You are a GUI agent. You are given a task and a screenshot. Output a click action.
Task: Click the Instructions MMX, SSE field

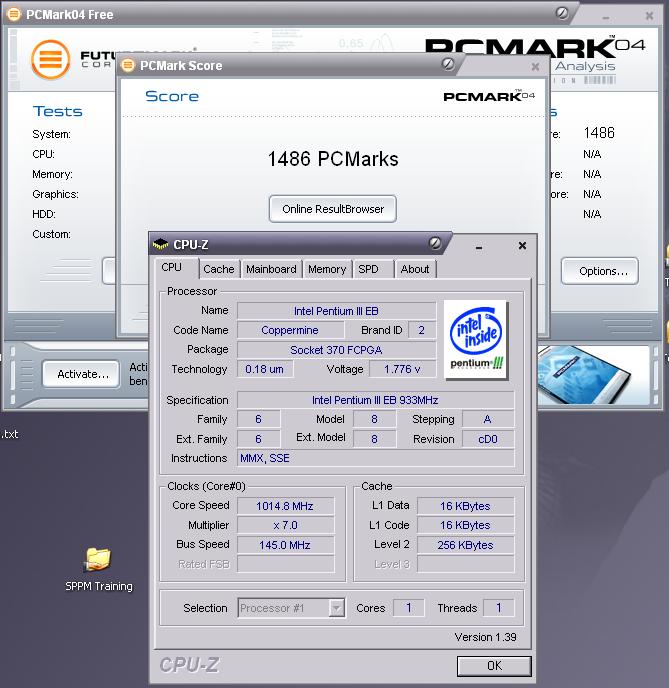click(375, 458)
